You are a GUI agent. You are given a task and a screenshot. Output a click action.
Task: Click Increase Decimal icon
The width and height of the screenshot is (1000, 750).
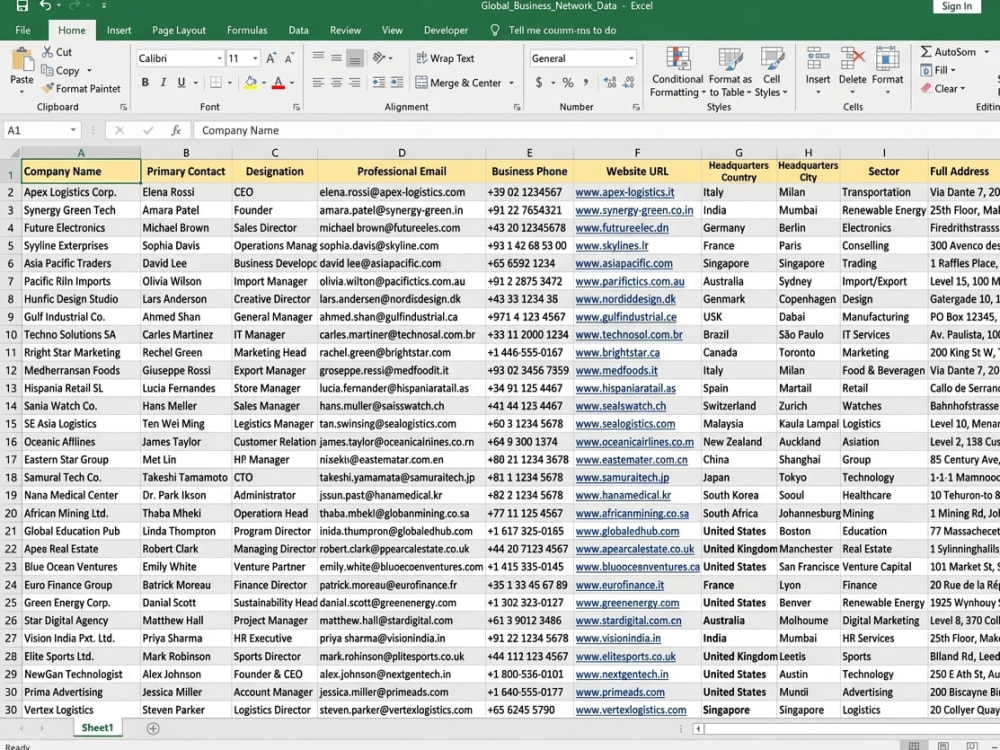tap(610, 82)
